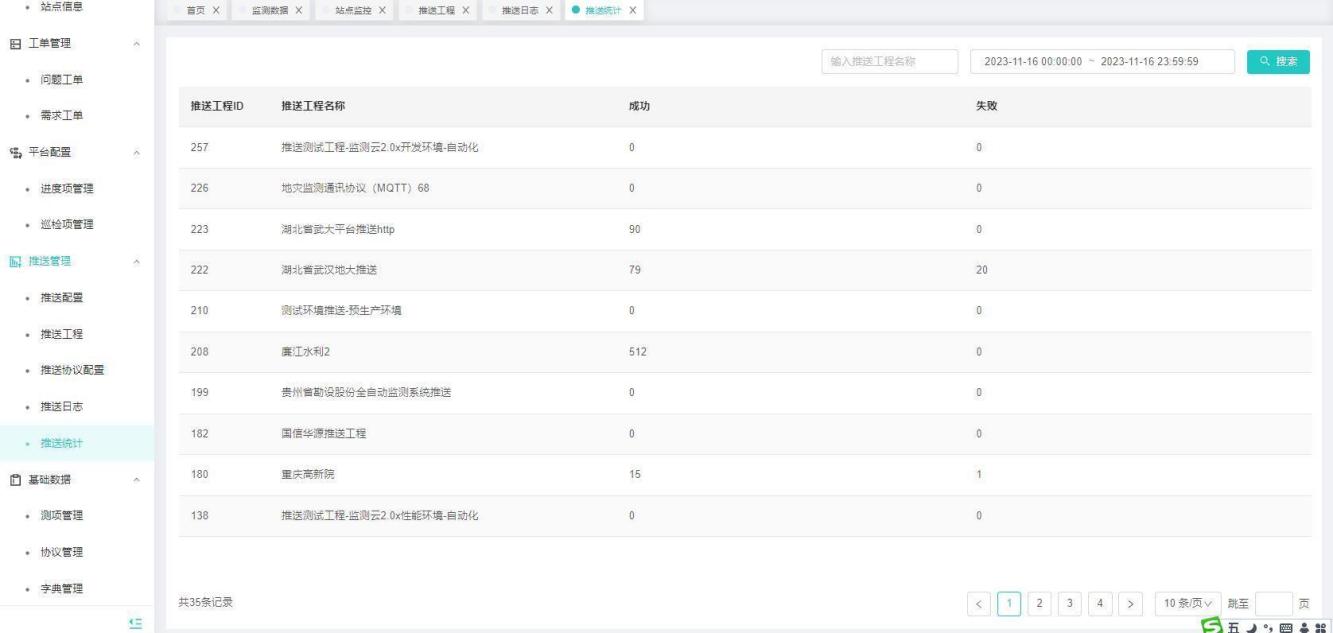
Task: Click the 搜索 button
Action: (1278, 61)
